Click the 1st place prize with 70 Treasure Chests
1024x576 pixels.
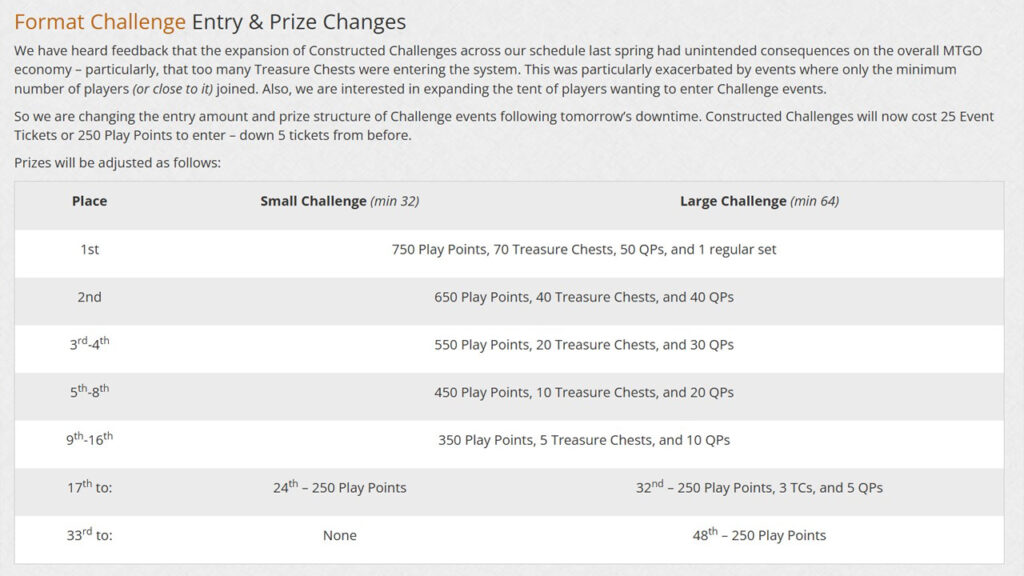tap(584, 249)
